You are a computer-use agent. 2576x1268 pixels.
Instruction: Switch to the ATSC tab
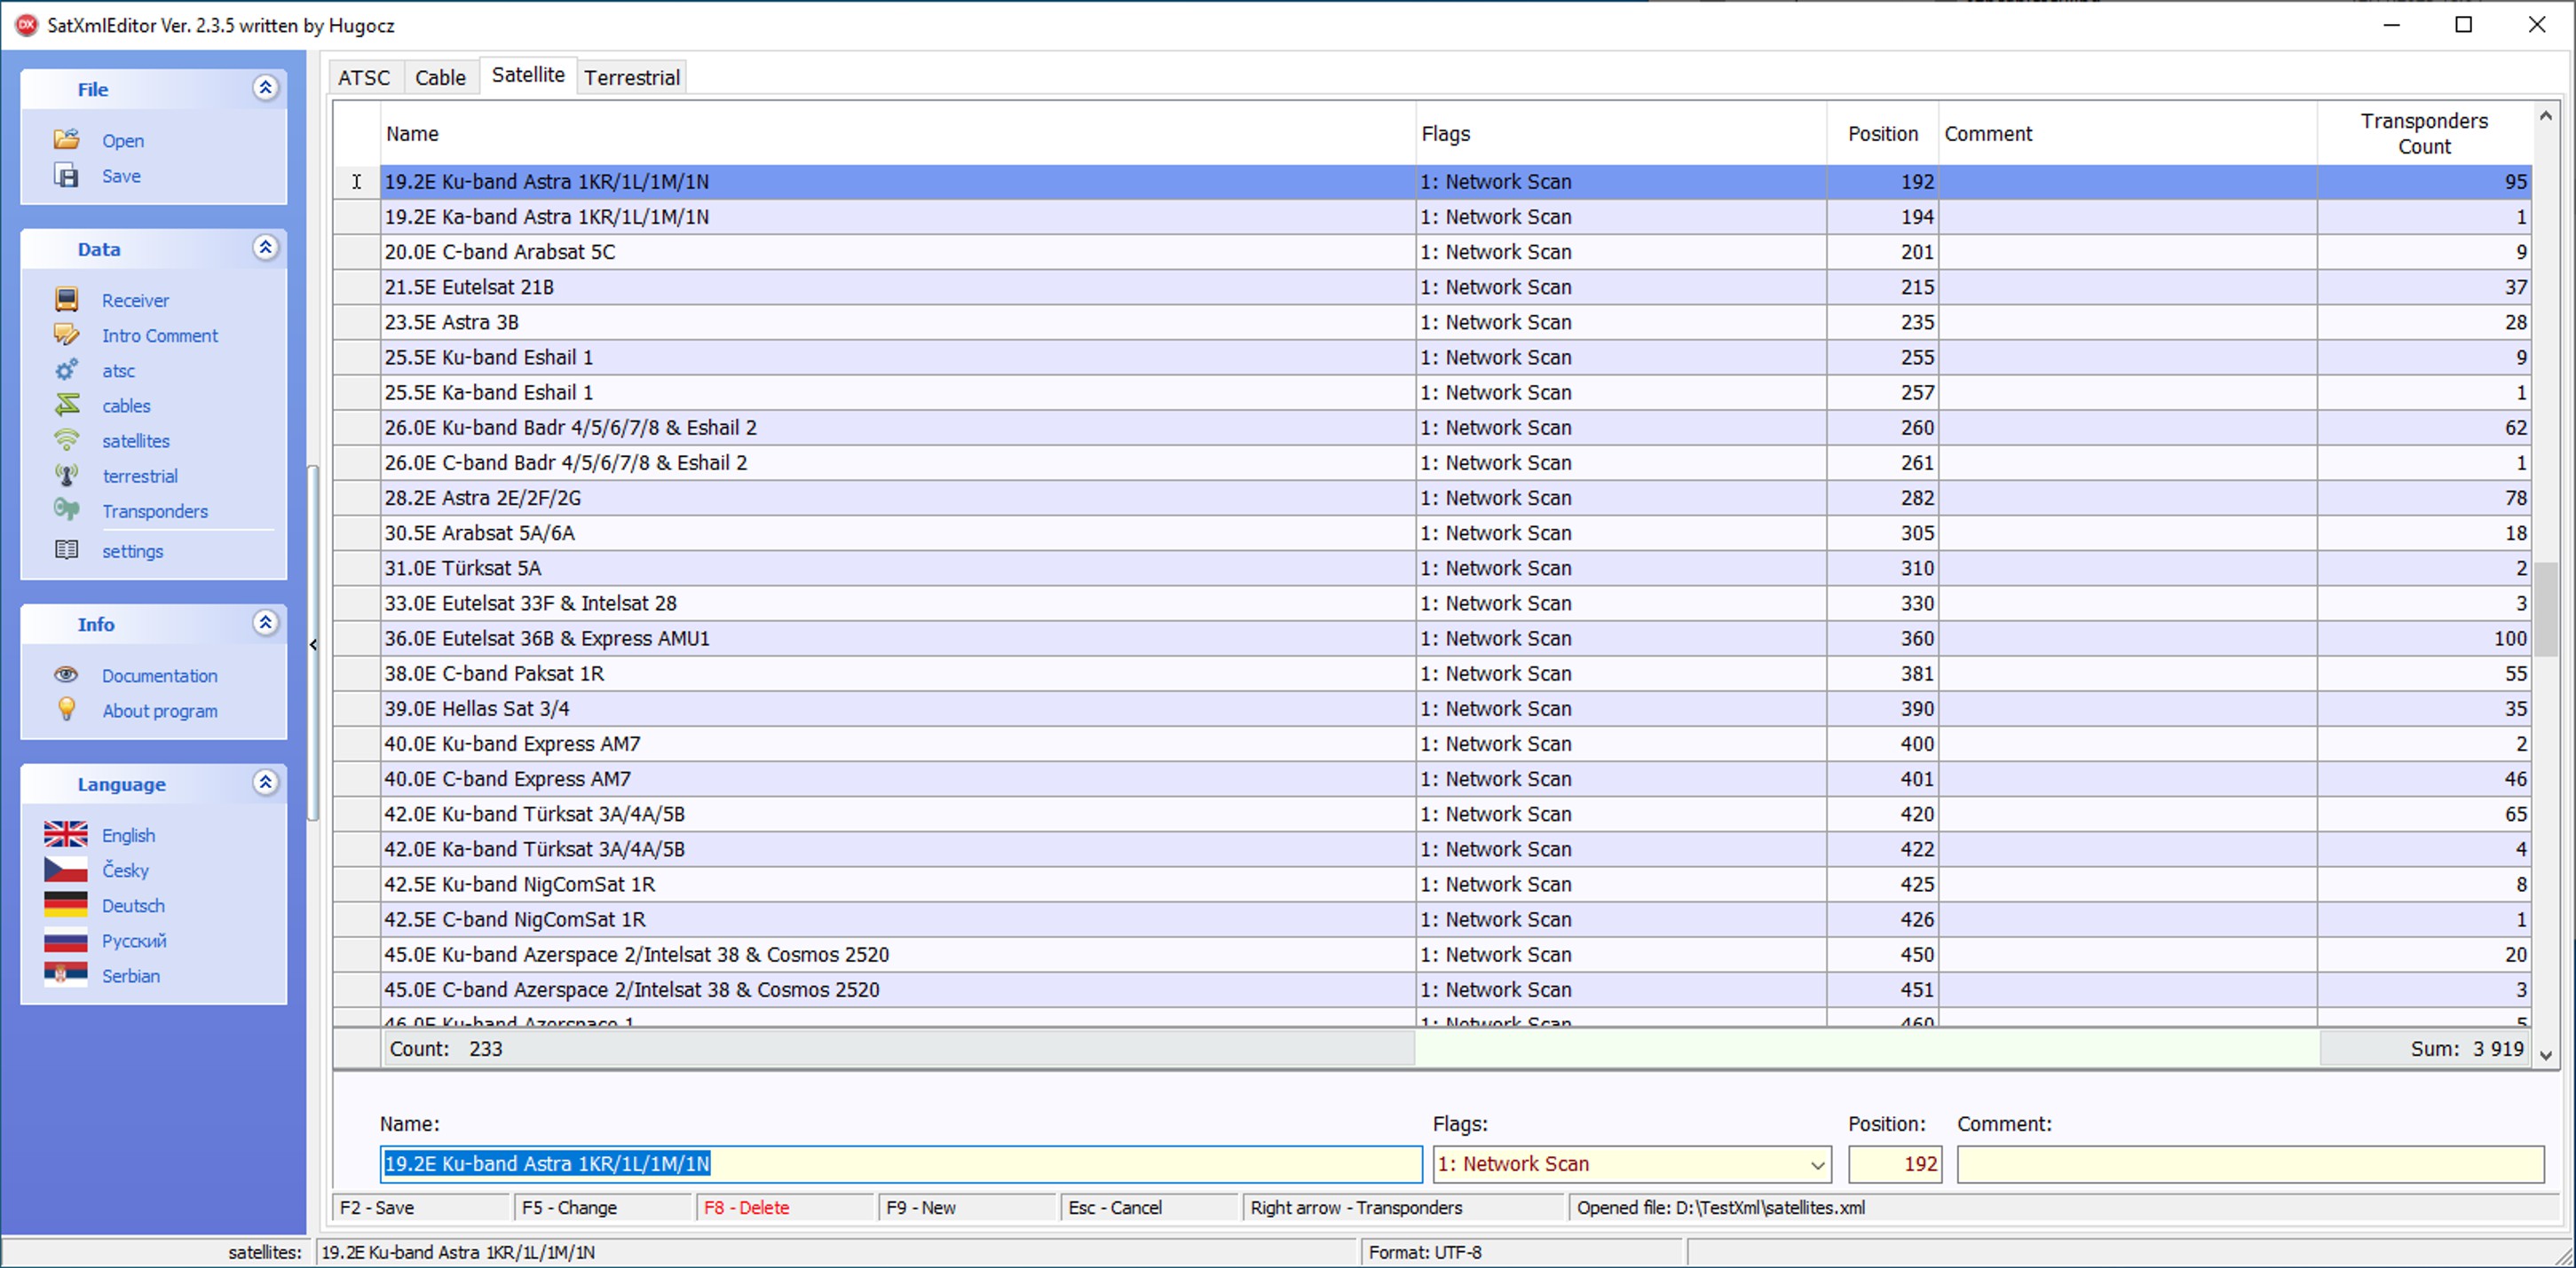tap(364, 77)
